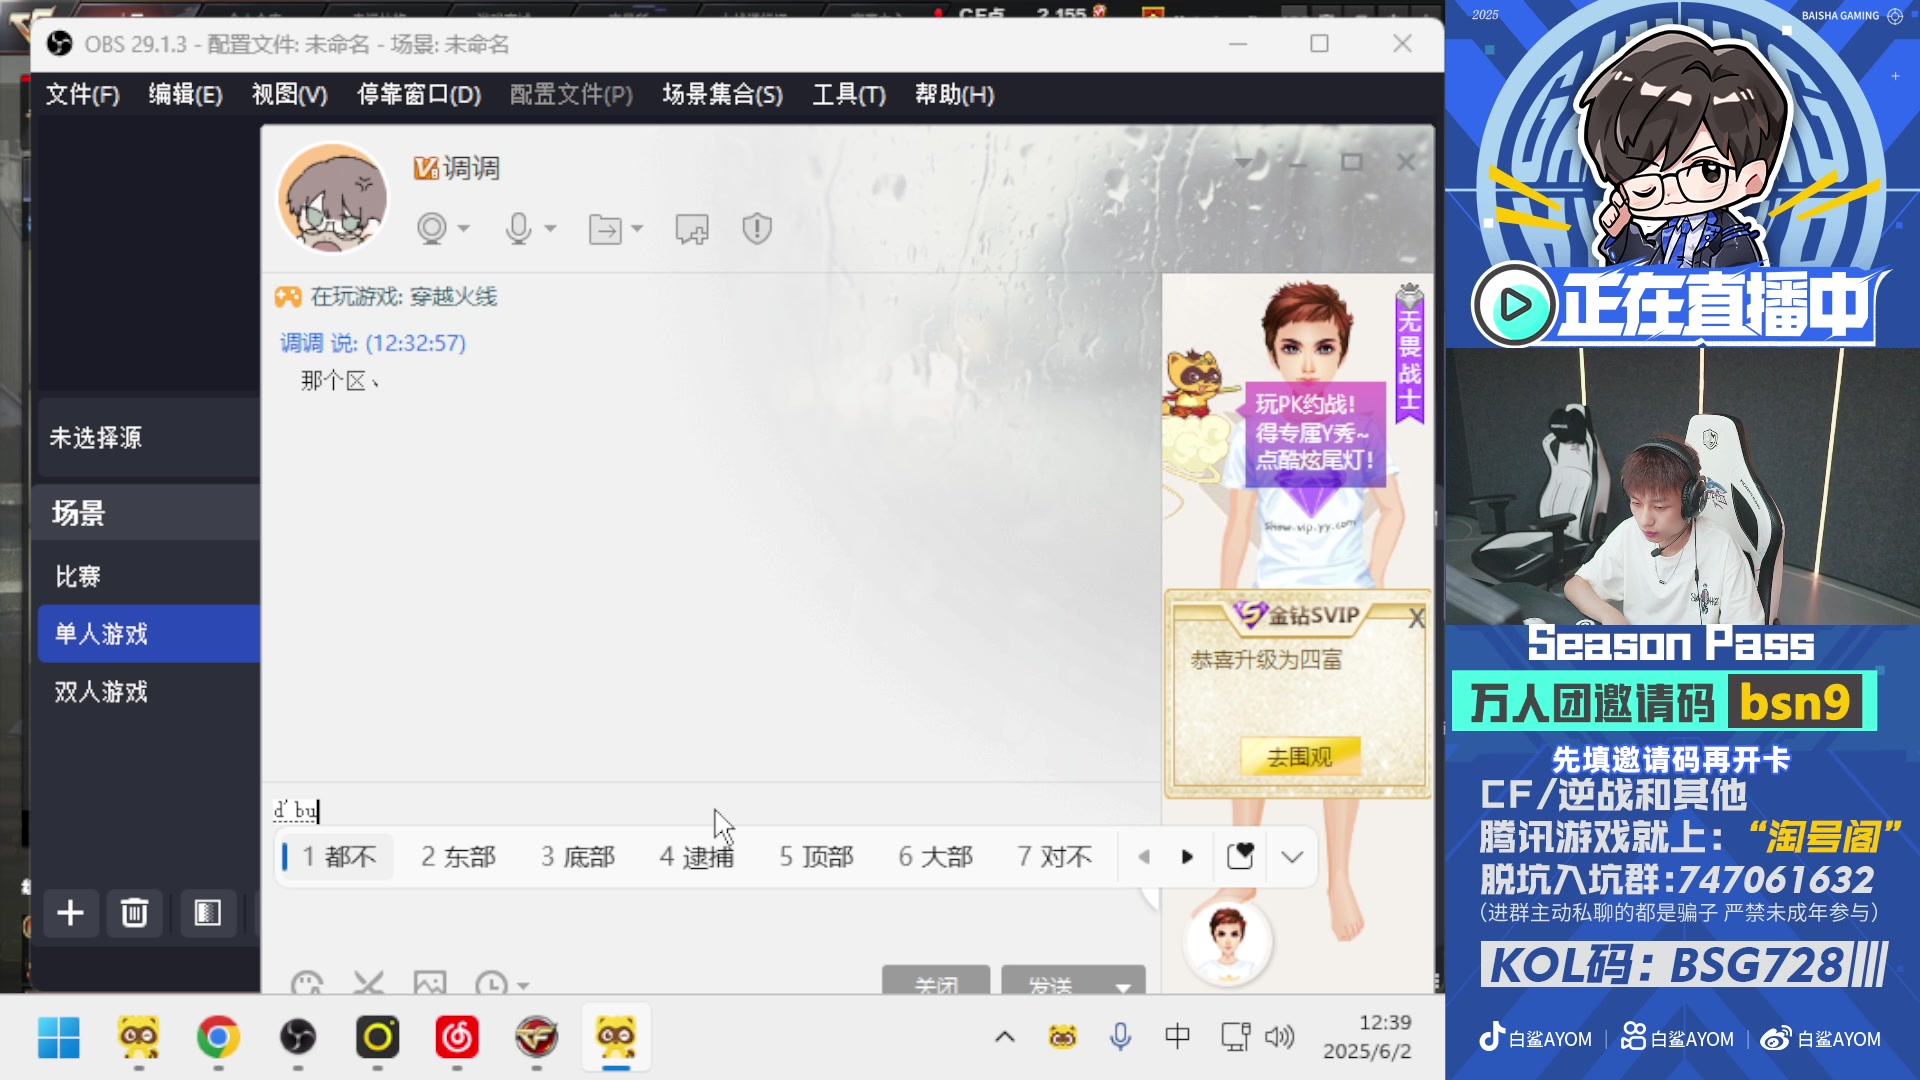Open the send button options dropdown

click(x=1123, y=985)
